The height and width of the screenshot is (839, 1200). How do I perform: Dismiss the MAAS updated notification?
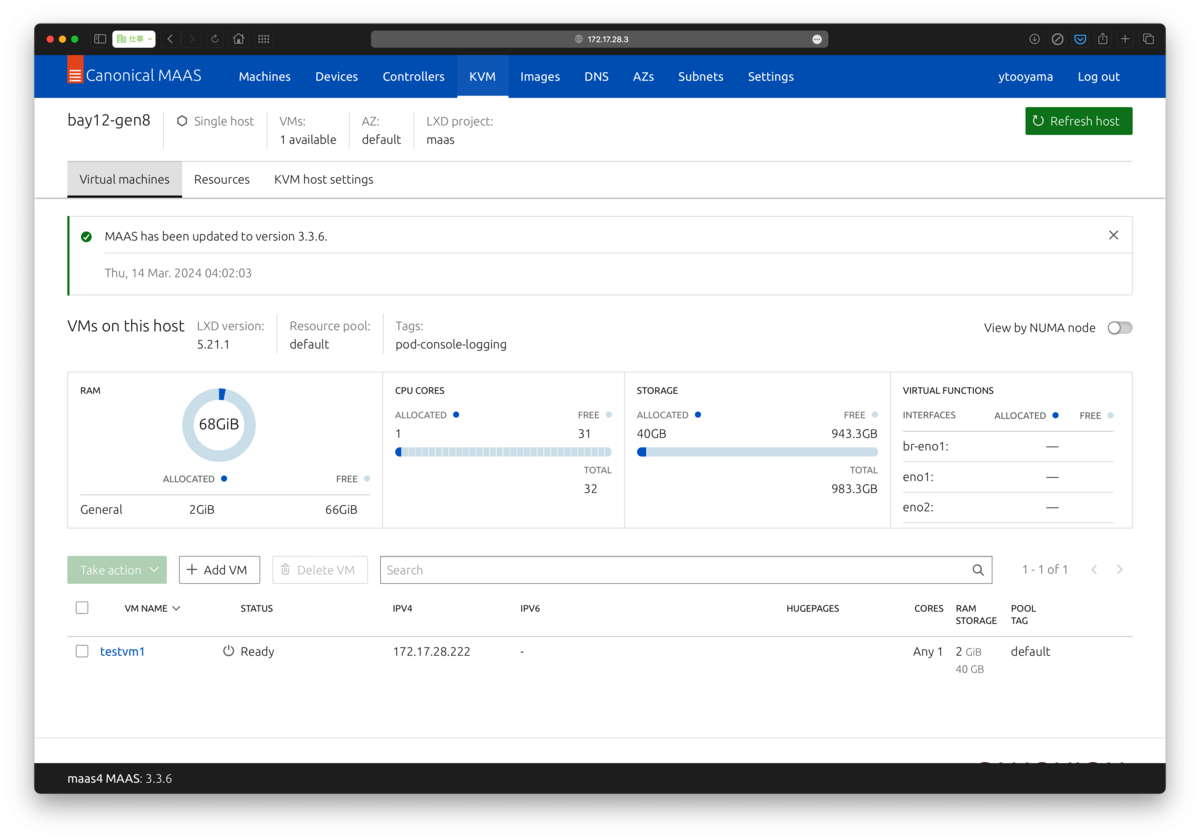[x=1113, y=235]
